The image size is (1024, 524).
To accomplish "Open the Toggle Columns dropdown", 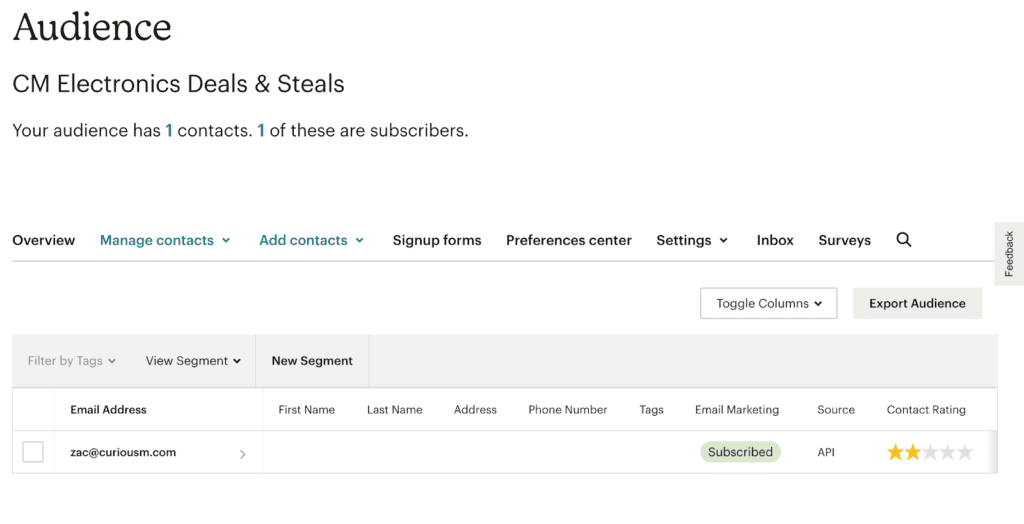I will [768, 303].
